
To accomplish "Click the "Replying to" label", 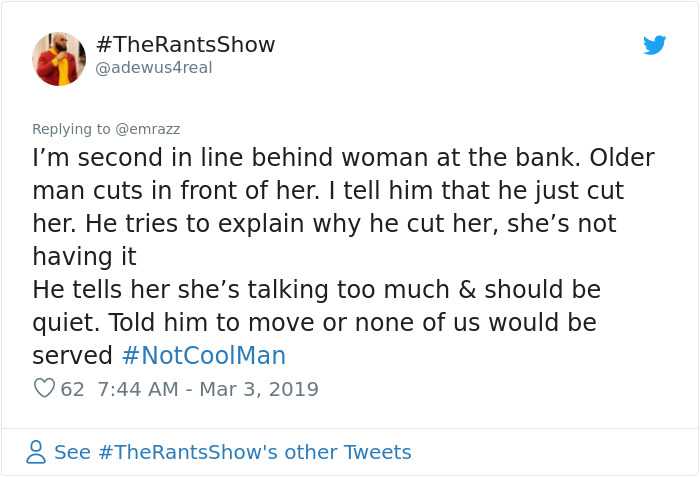I will pos(72,129).
